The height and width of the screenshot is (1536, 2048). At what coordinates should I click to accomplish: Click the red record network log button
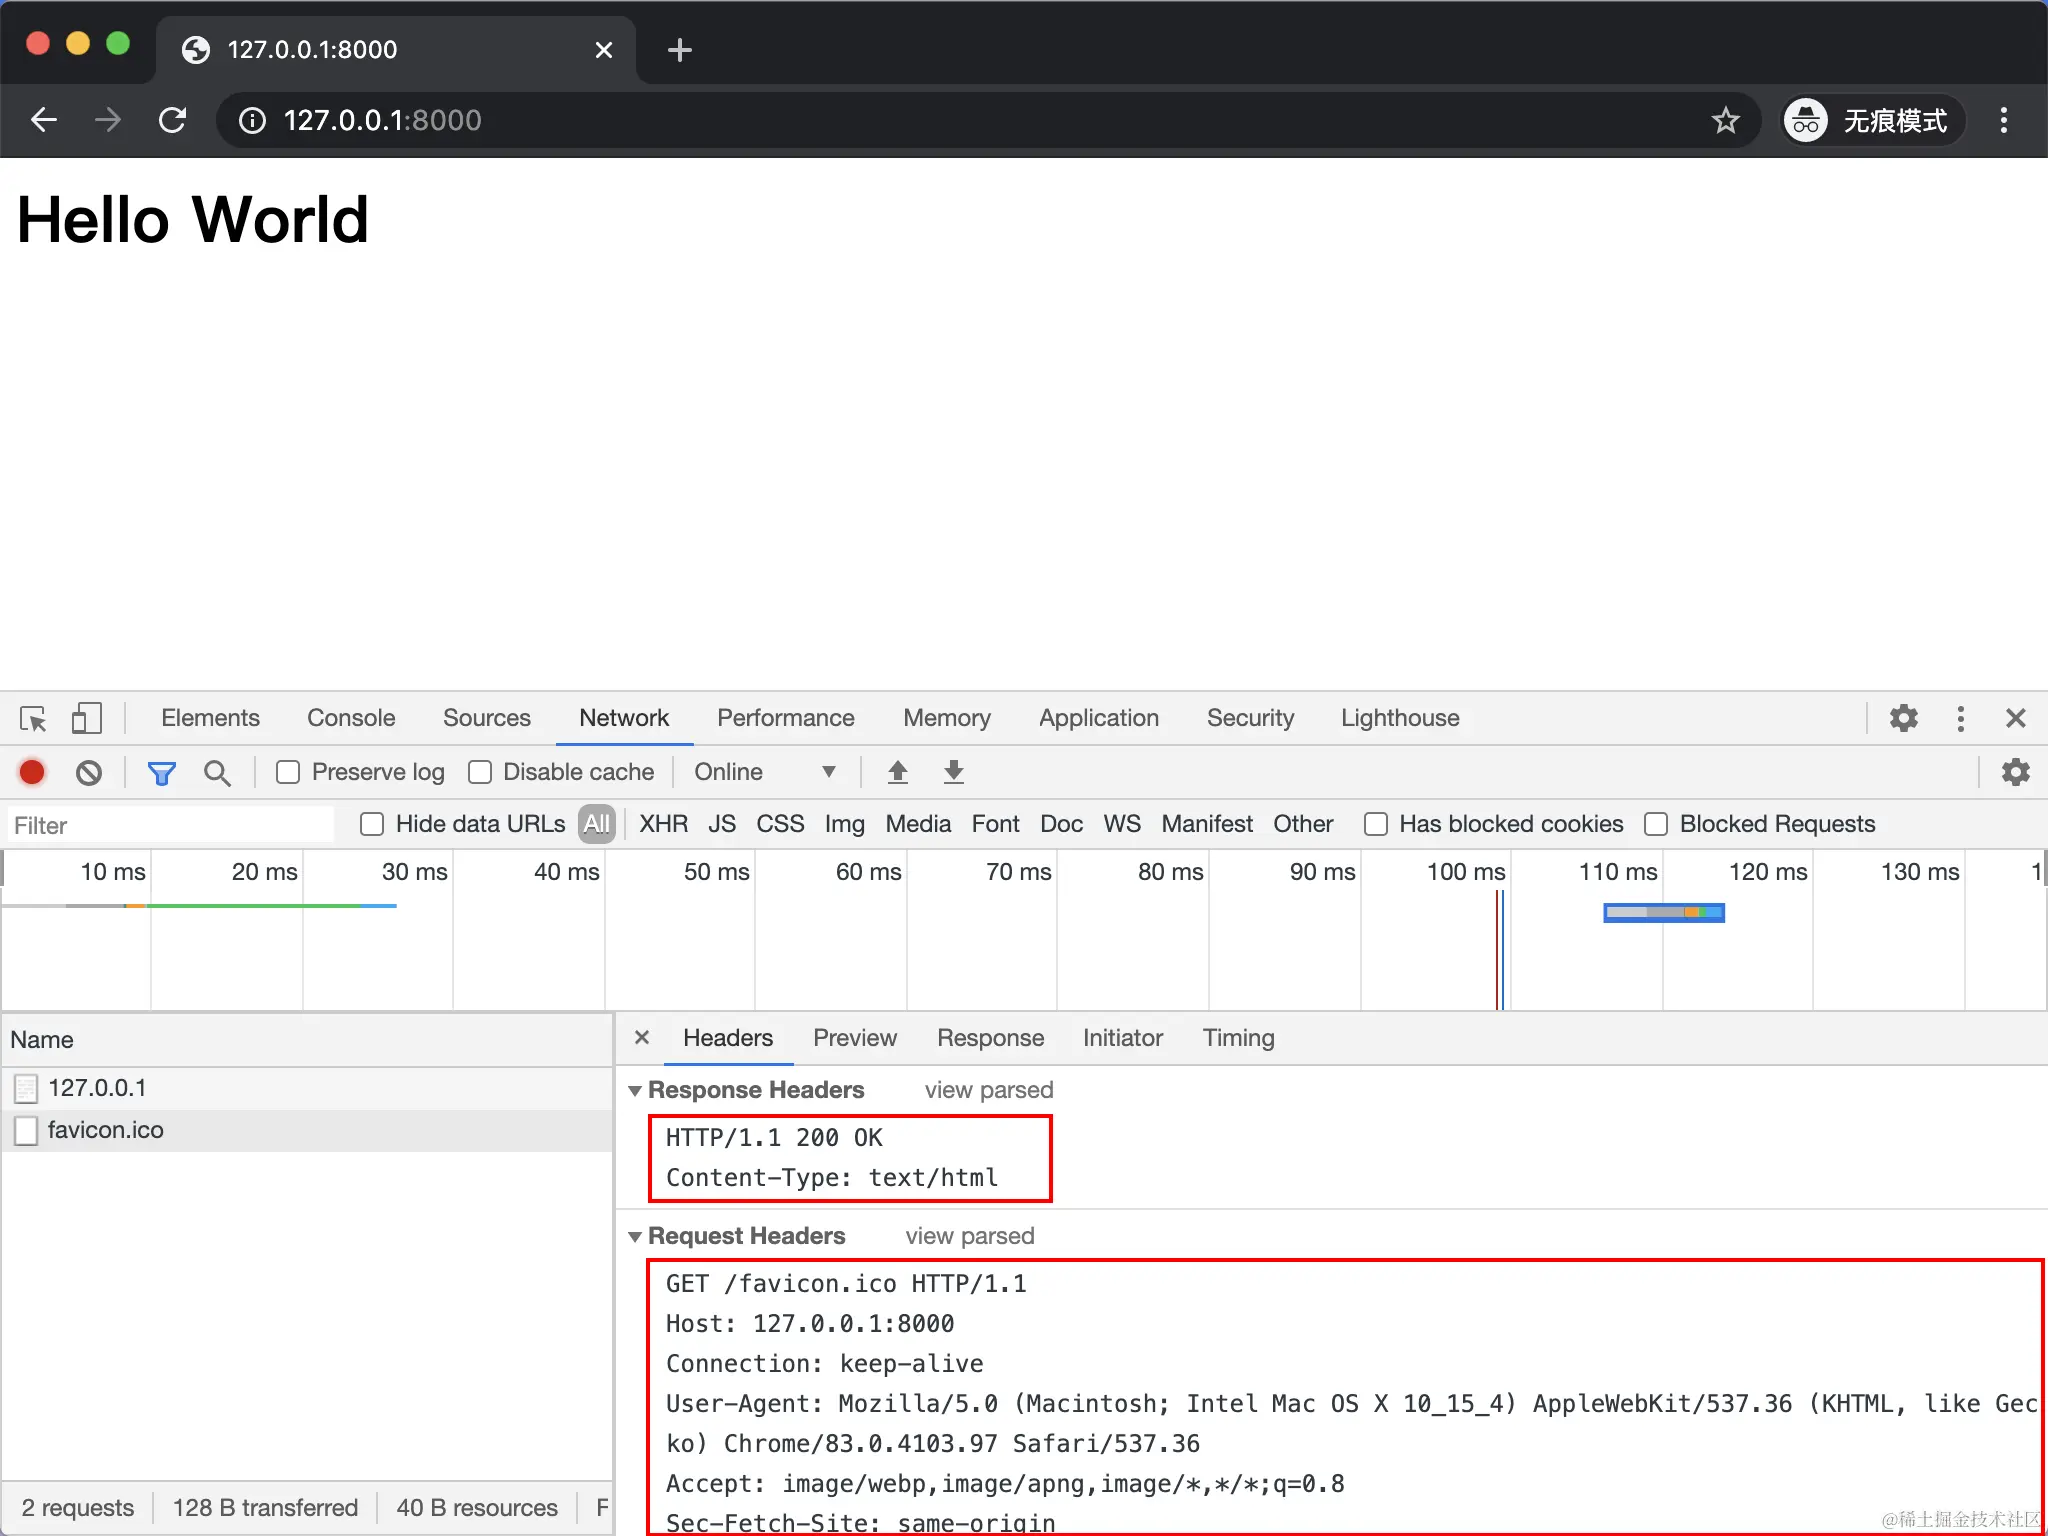32,772
